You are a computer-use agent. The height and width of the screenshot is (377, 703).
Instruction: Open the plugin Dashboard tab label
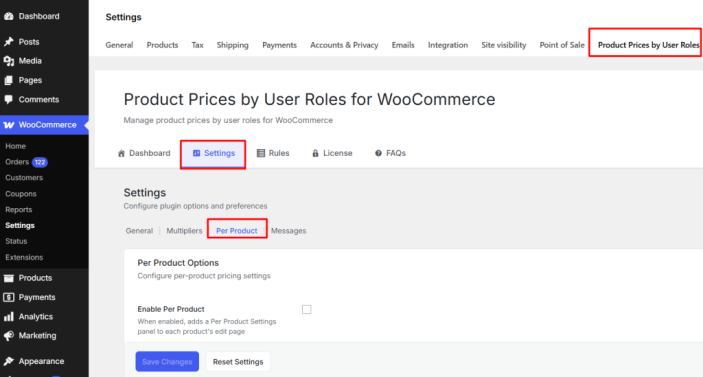tap(150, 153)
